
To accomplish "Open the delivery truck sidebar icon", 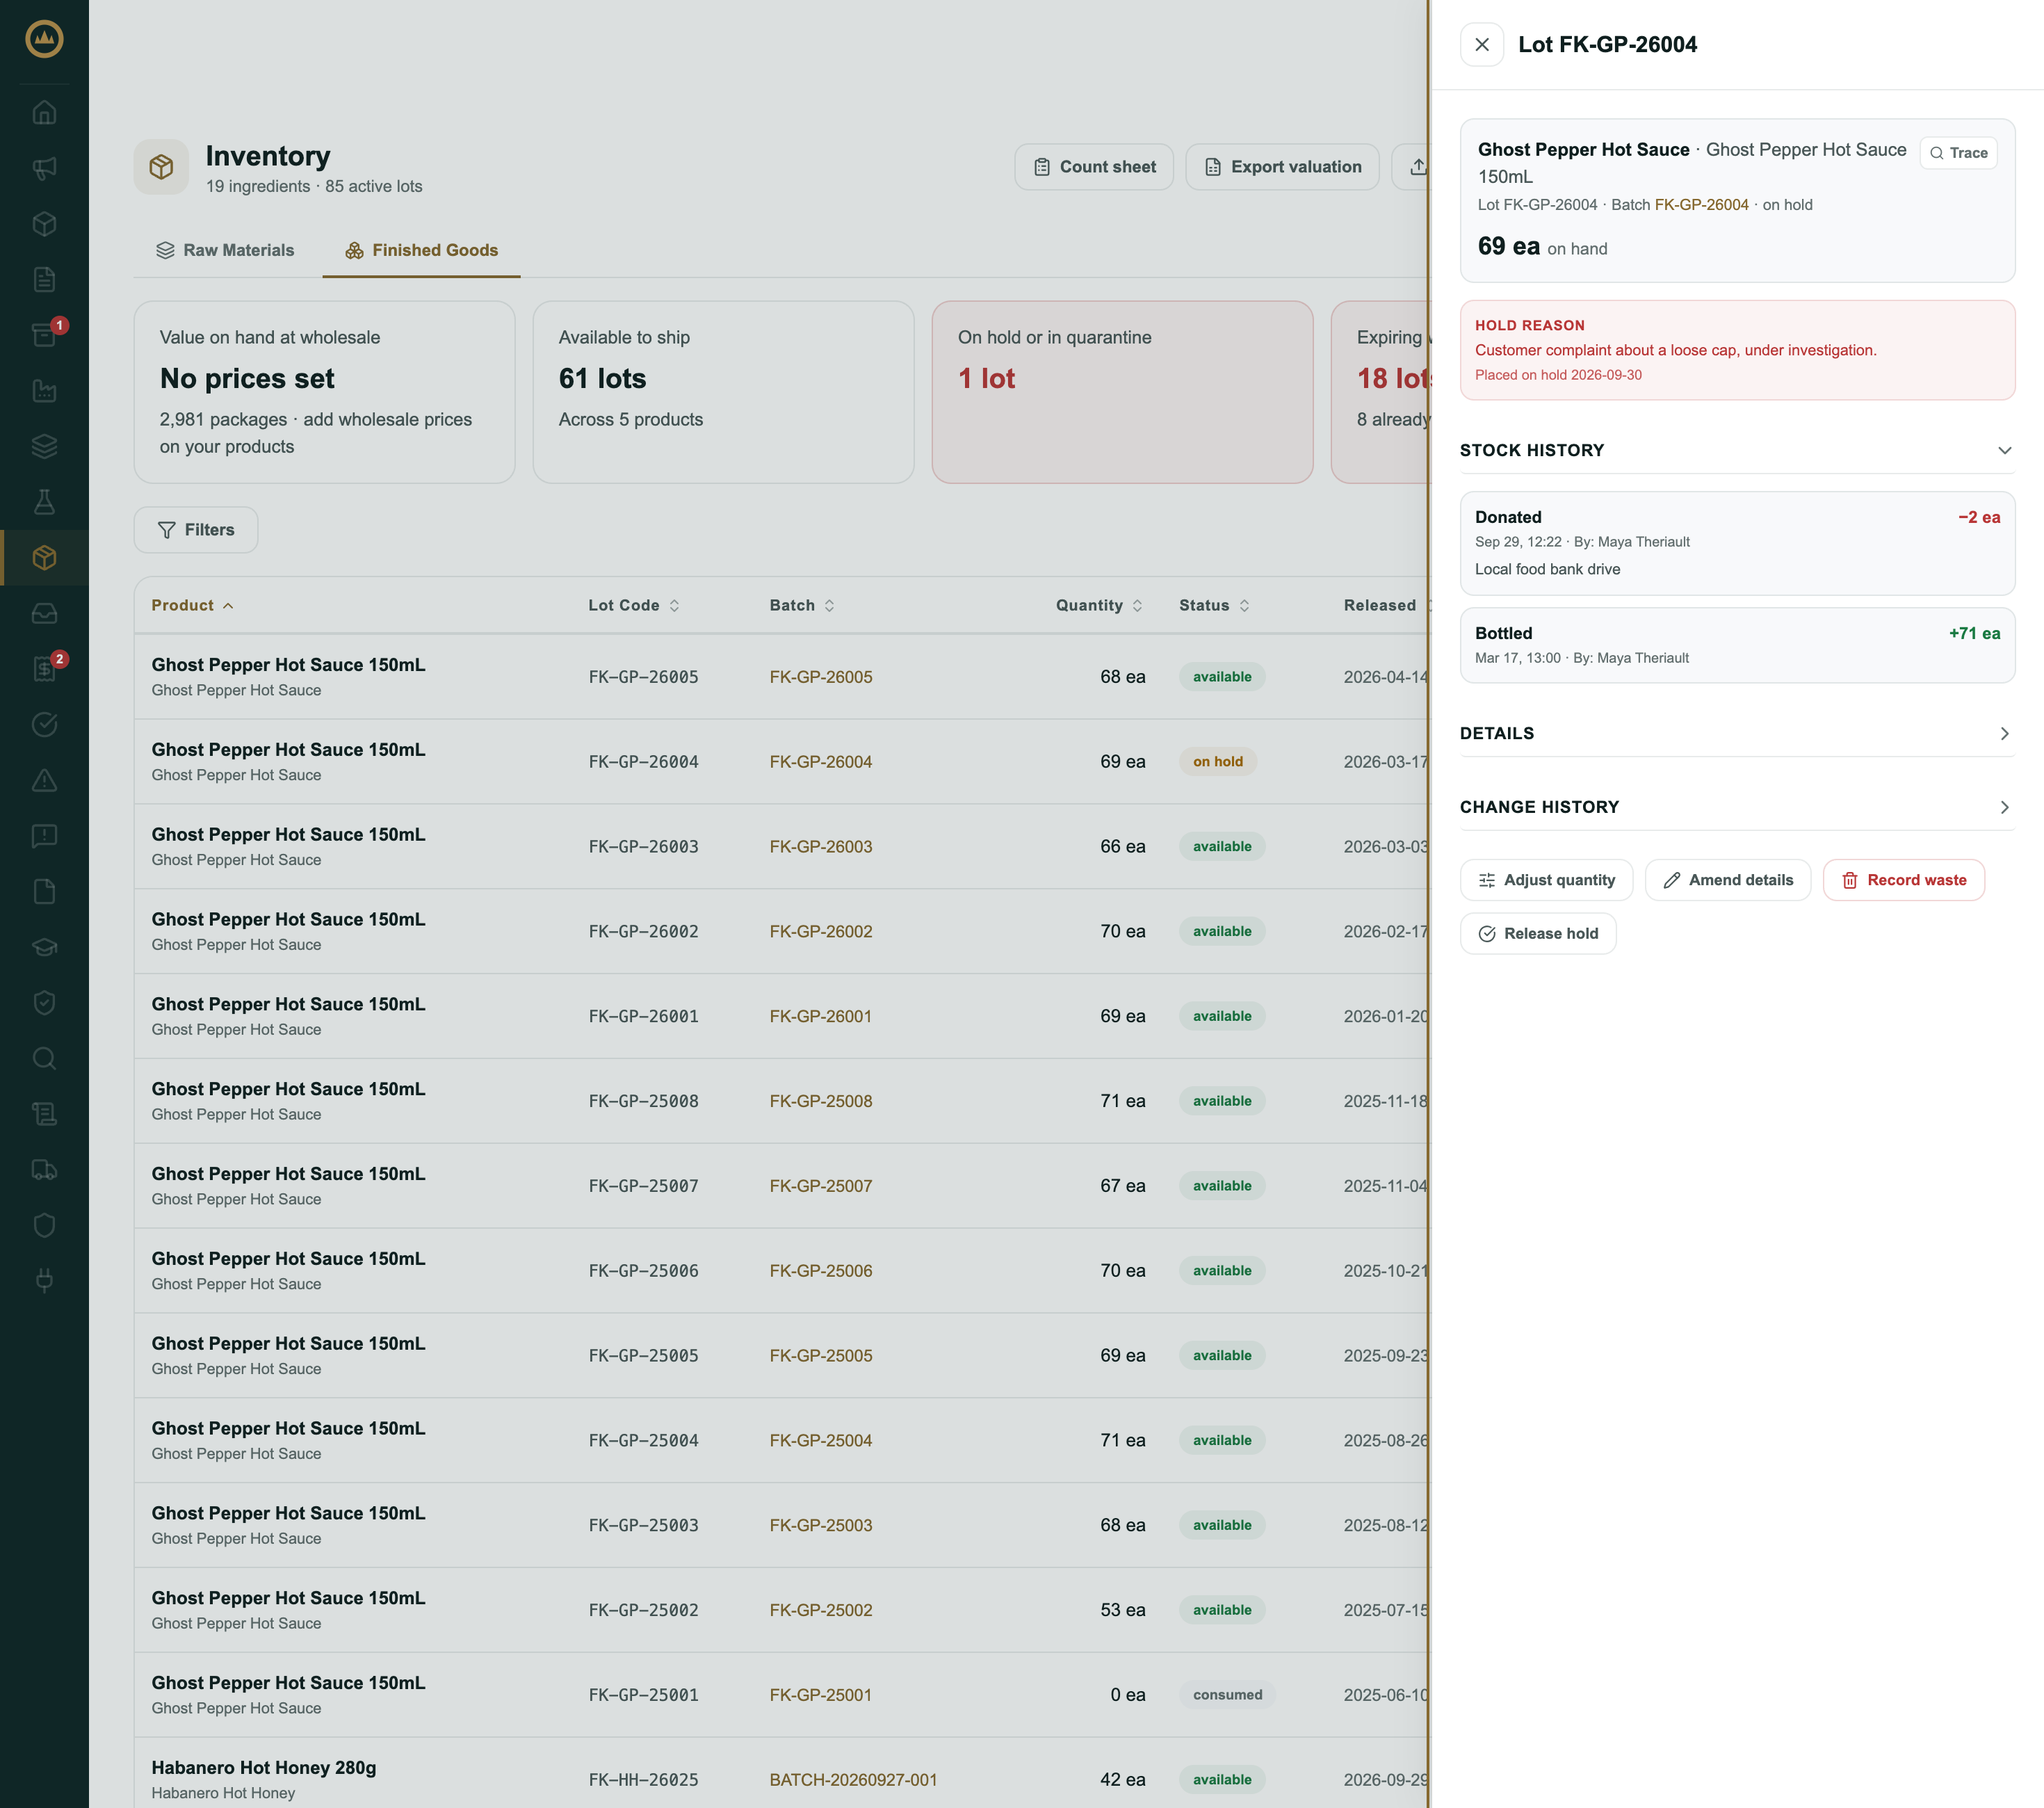I will [x=44, y=1169].
